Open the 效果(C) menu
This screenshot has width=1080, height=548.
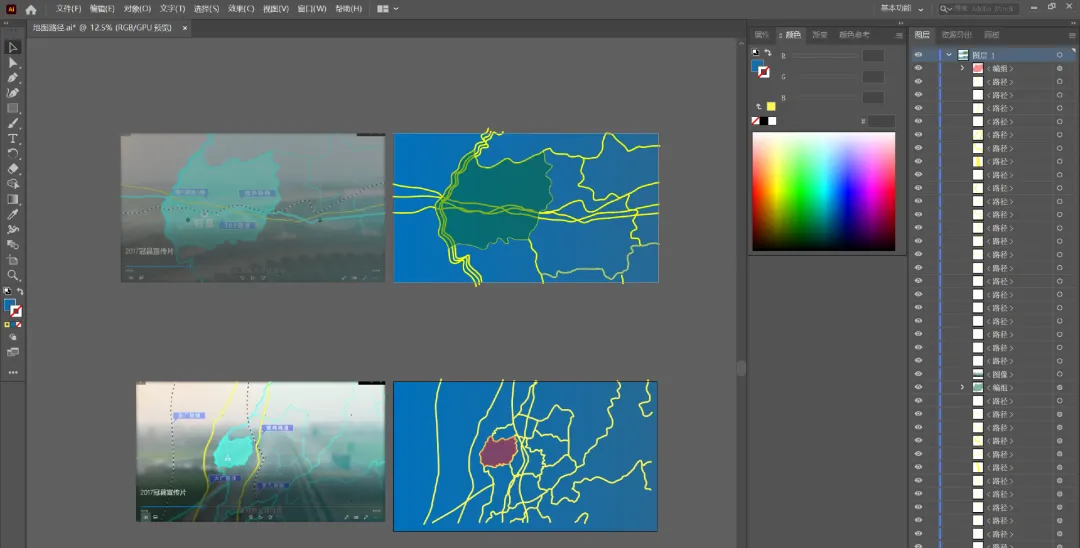(x=241, y=8)
